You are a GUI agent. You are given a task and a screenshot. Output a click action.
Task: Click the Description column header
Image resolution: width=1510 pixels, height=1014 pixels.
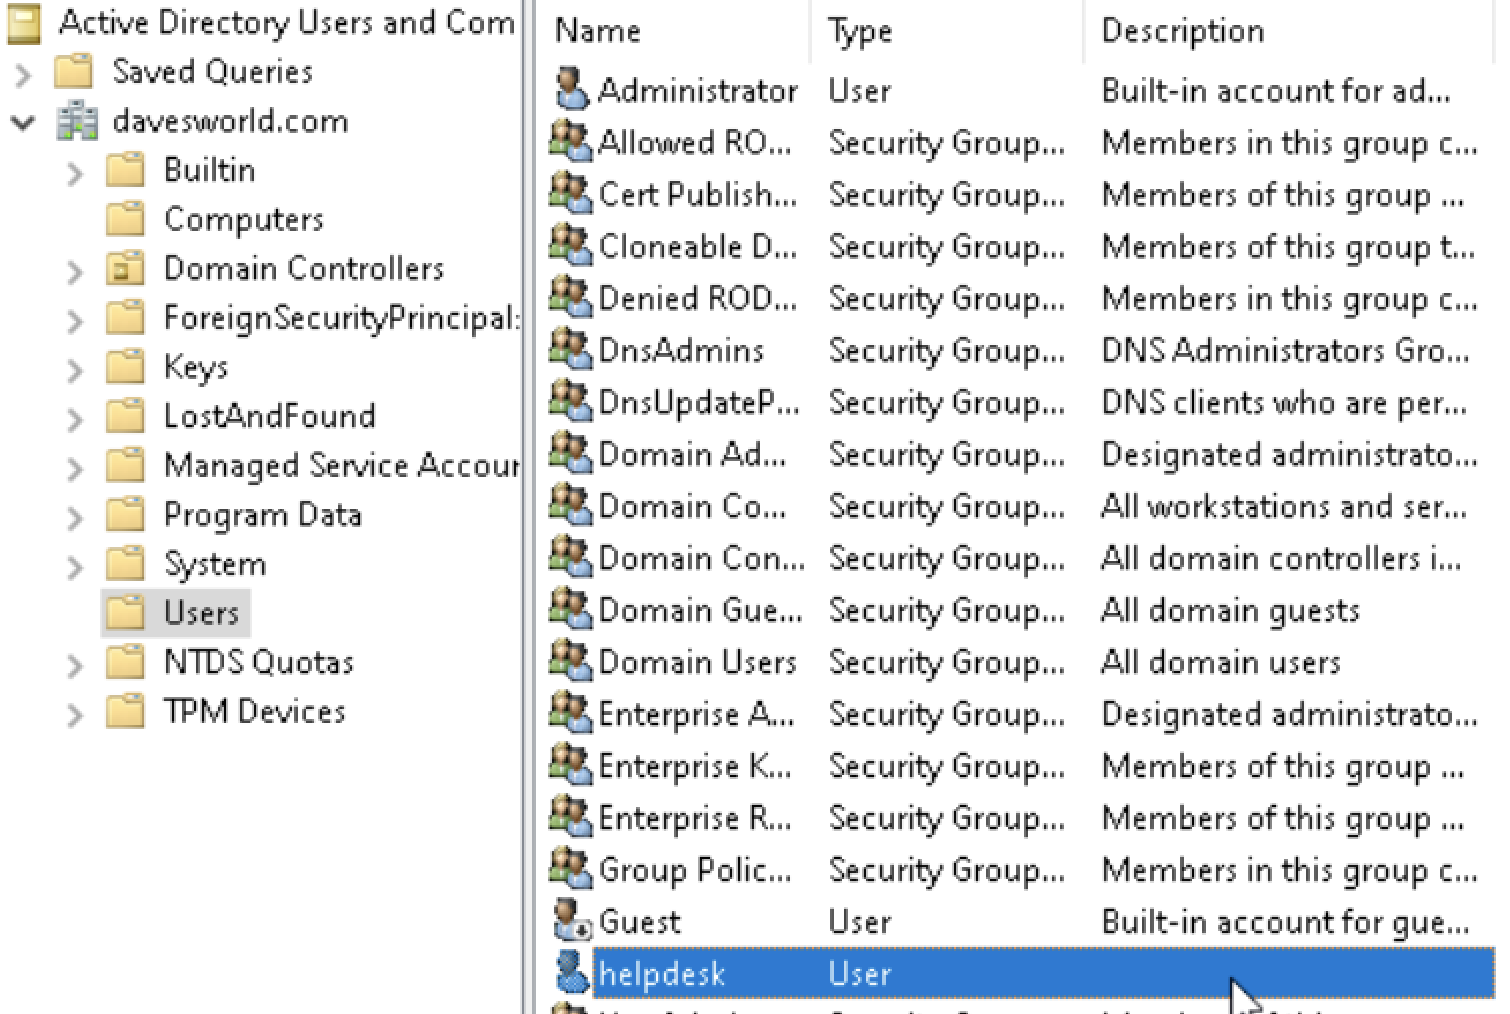(1182, 31)
